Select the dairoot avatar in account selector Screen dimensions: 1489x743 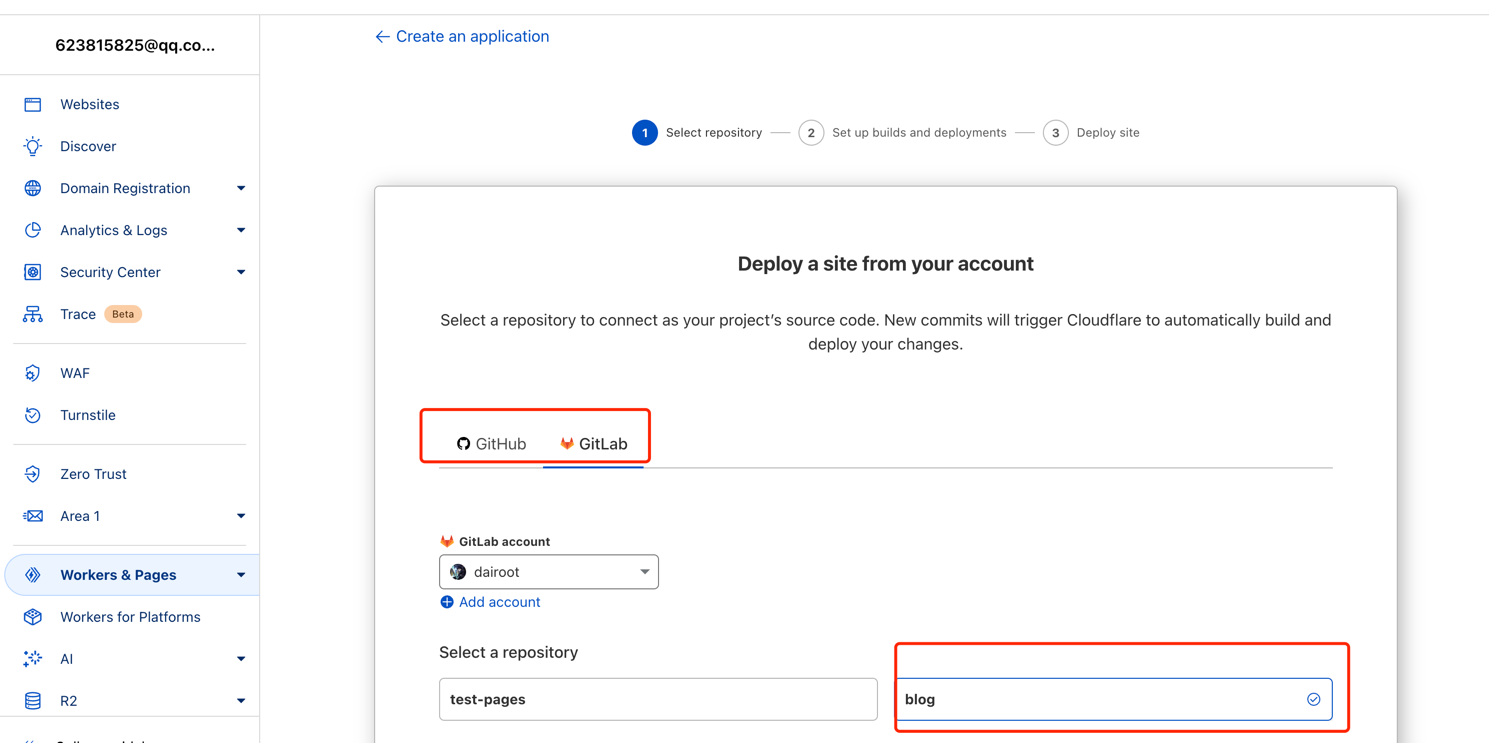pyautogui.click(x=458, y=572)
